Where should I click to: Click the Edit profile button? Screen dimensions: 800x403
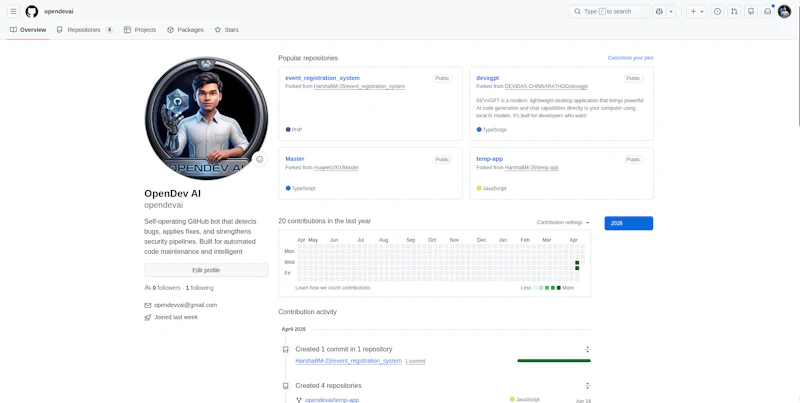point(206,270)
